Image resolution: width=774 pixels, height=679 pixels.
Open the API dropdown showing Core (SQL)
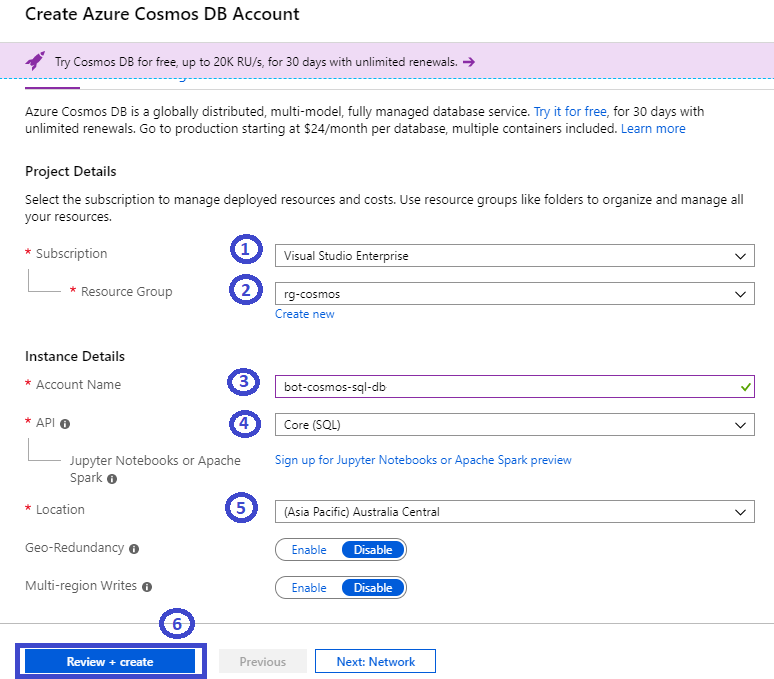(x=514, y=425)
